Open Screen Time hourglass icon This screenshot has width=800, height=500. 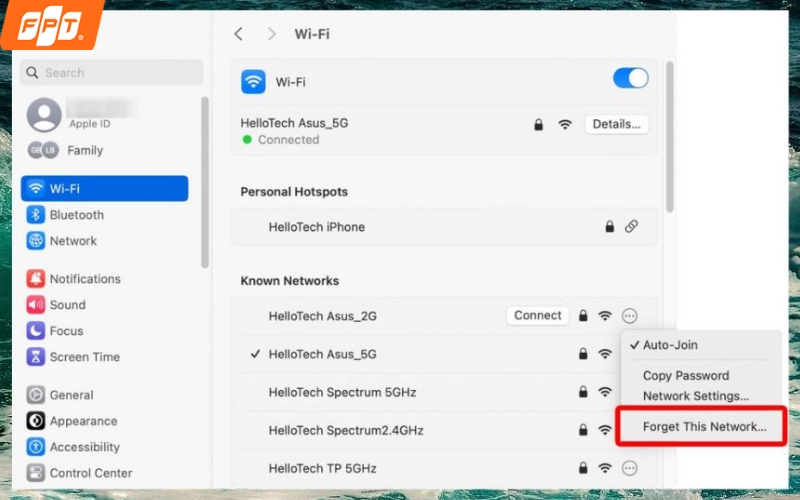tap(36, 357)
